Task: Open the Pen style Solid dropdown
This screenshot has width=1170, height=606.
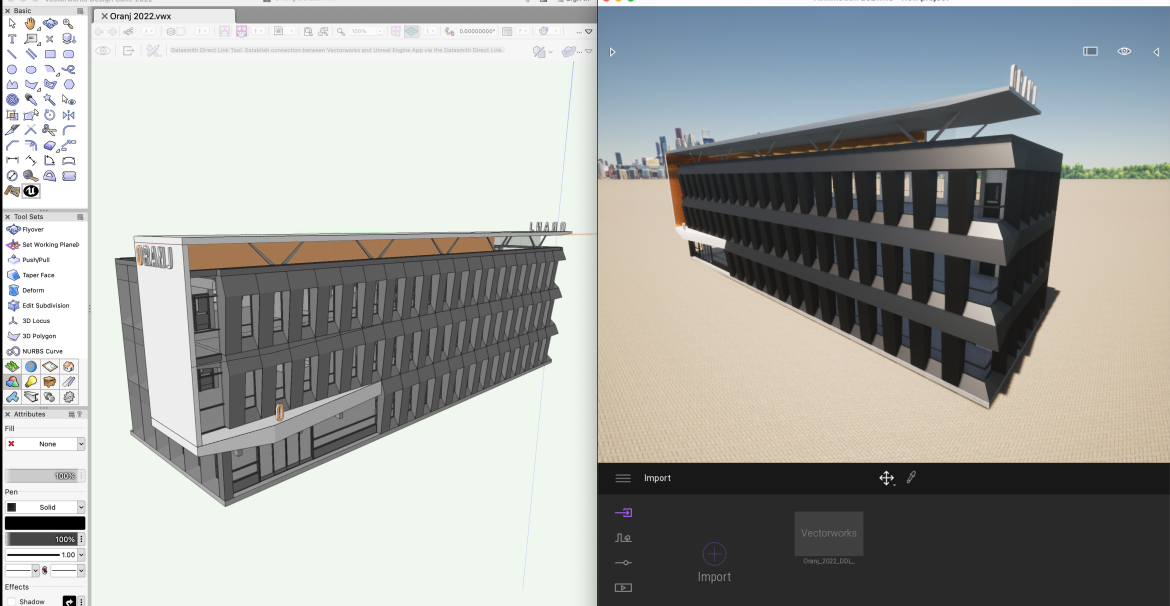Action: coord(45,507)
